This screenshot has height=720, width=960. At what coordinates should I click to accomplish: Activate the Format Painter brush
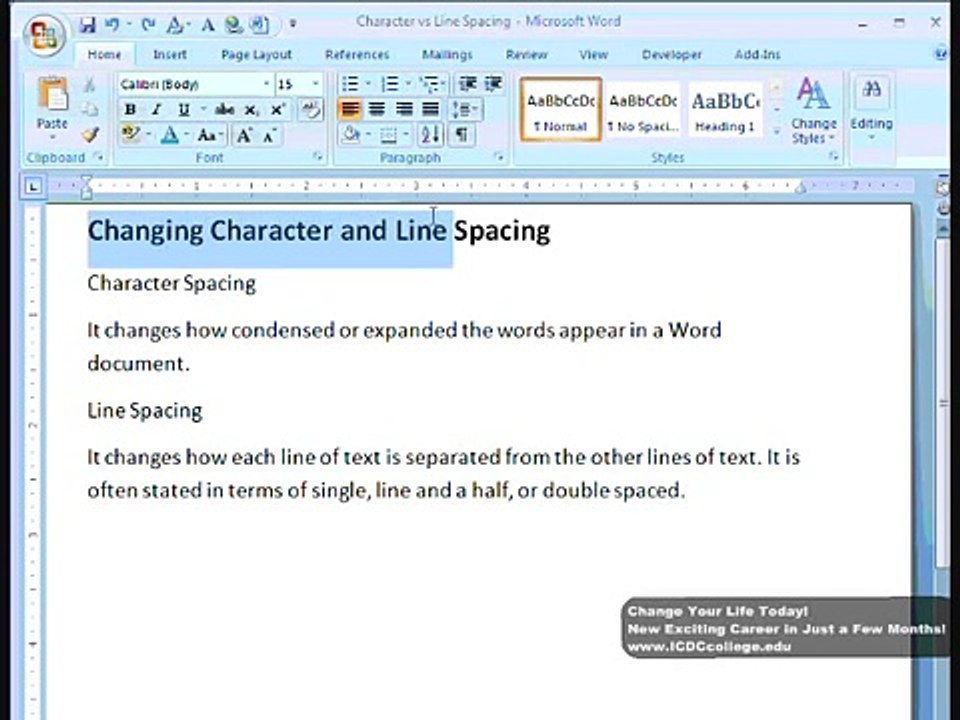(x=89, y=134)
